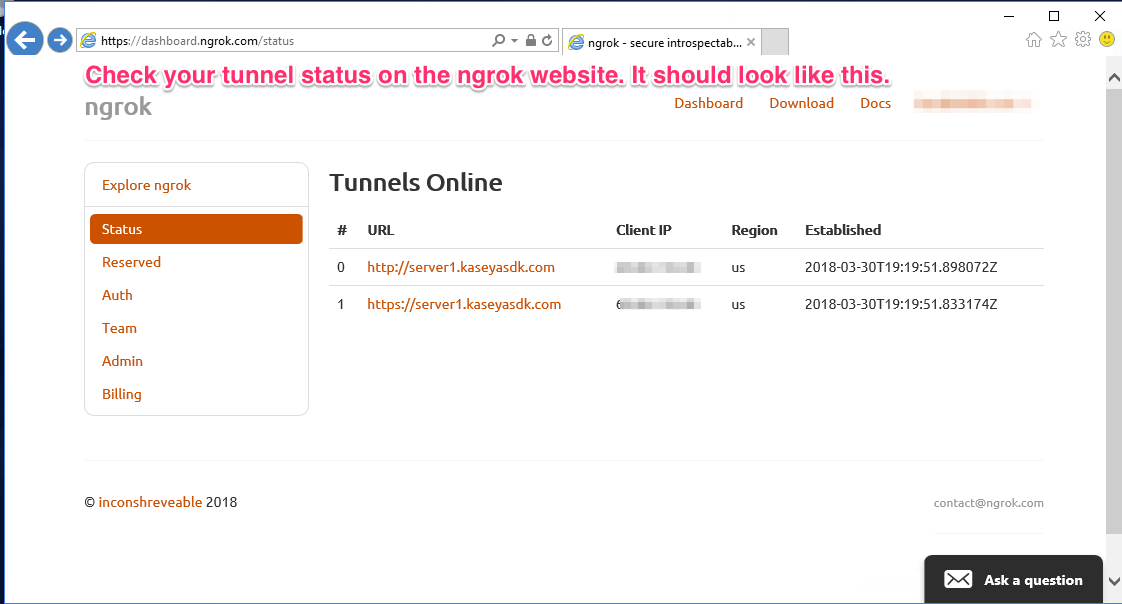Open the browser Home icon

[x=1033, y=40]
